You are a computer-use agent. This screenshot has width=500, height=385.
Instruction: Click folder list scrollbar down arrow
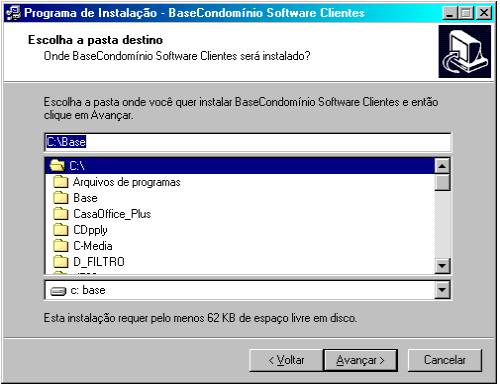[x=442, y=266]
